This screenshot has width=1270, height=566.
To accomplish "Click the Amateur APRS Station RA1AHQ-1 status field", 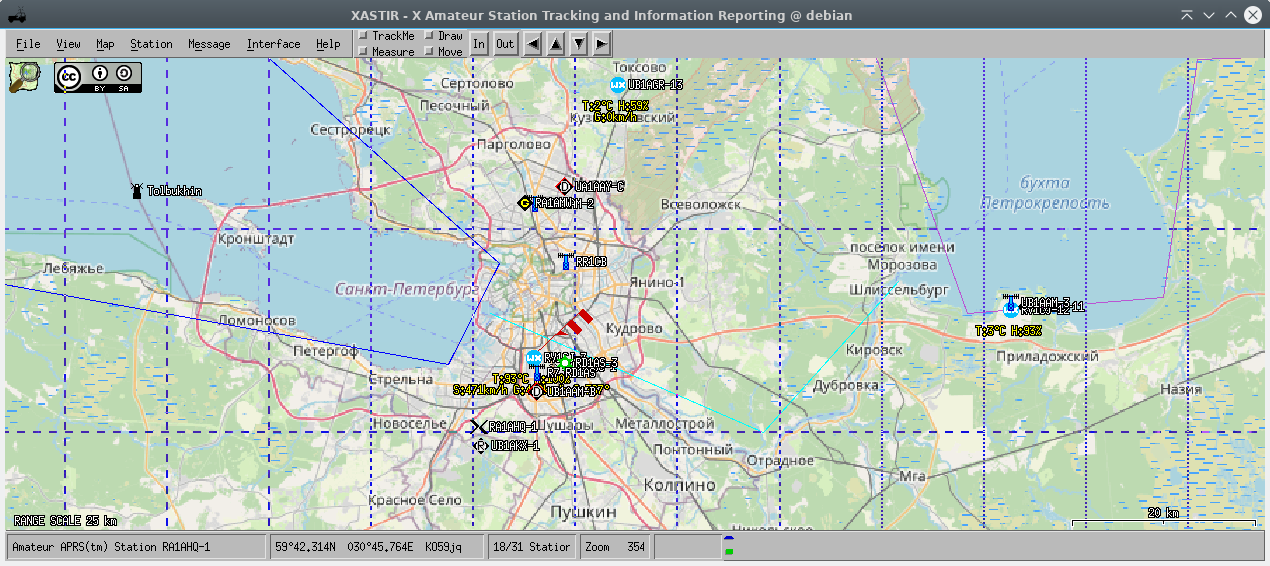I will 137,547.
